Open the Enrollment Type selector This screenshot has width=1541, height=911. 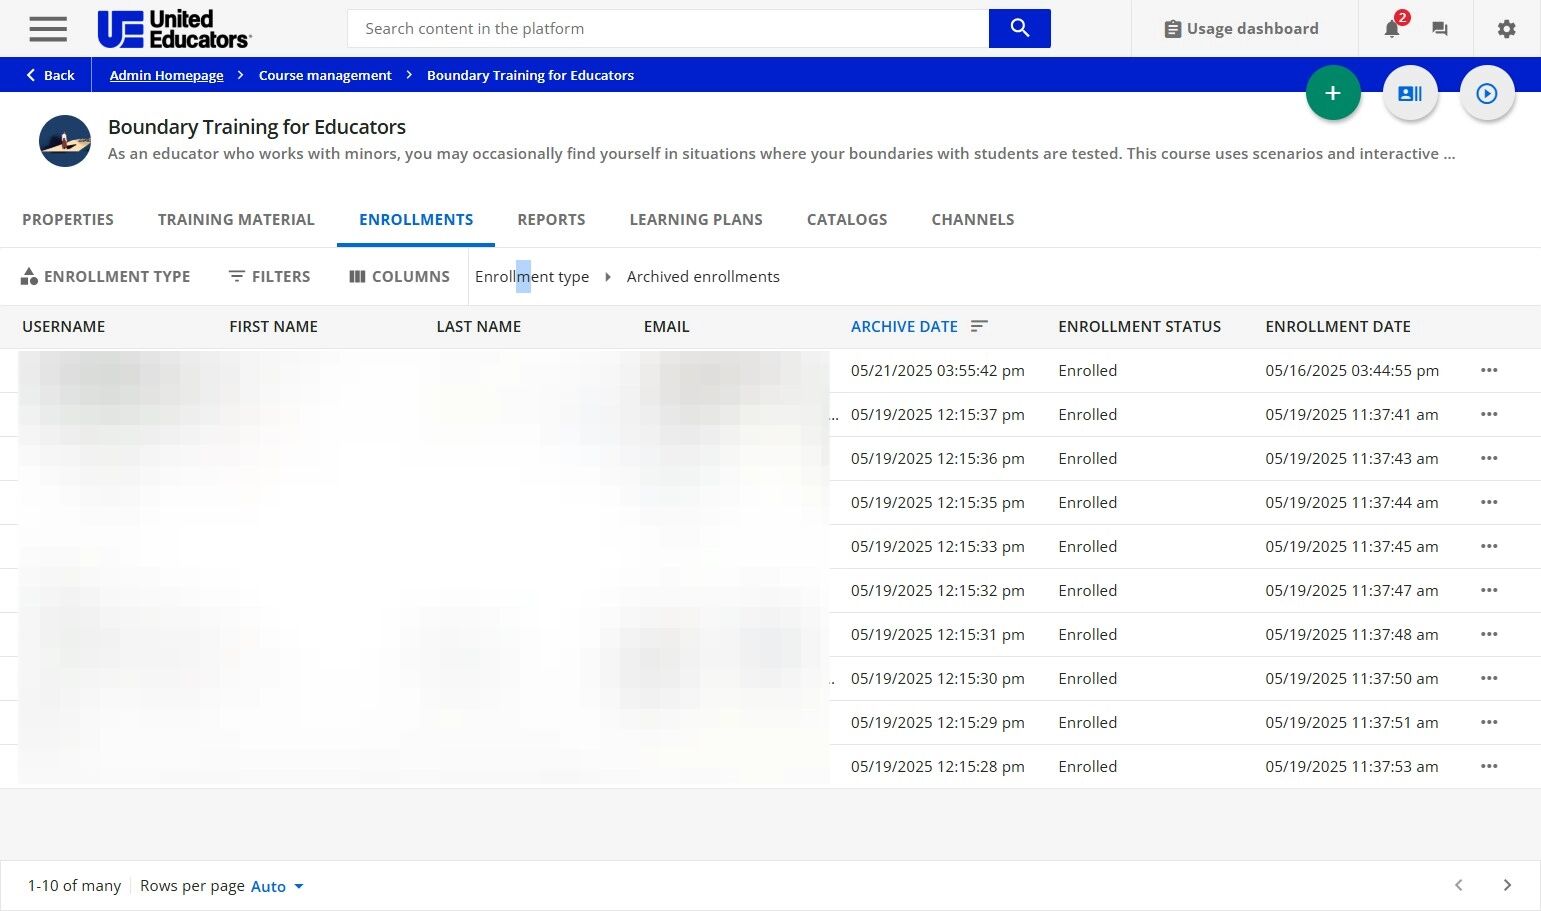coord(105,277)
